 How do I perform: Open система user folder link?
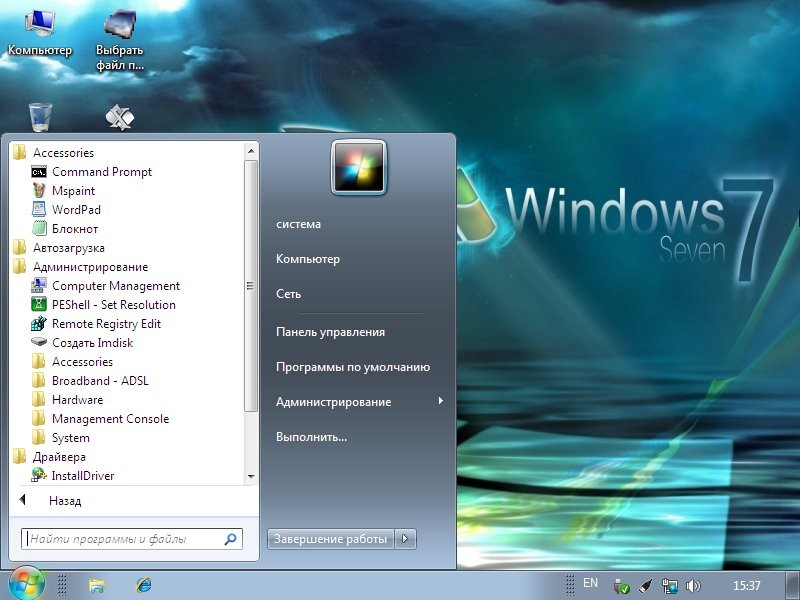point(298,224)
